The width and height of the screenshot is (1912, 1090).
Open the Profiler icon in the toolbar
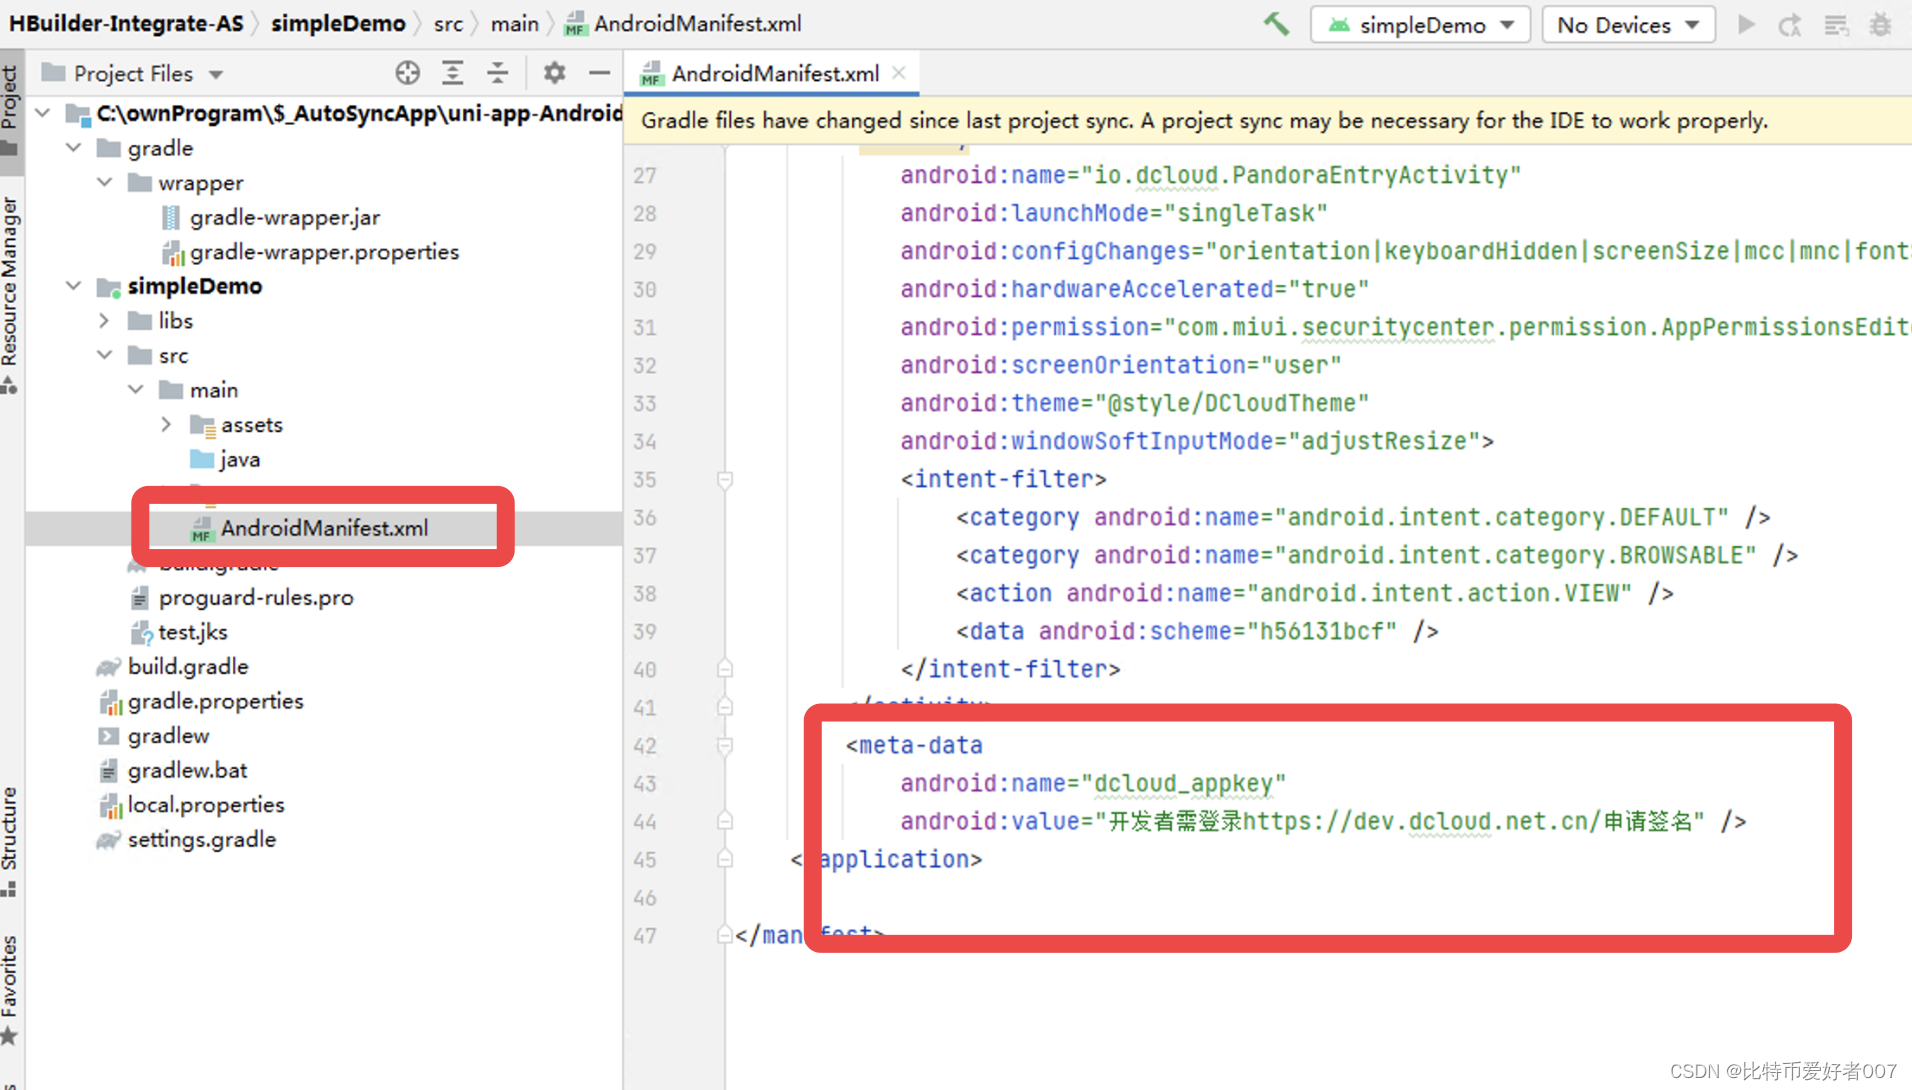pyautogui.click(x=1836, y=24)
